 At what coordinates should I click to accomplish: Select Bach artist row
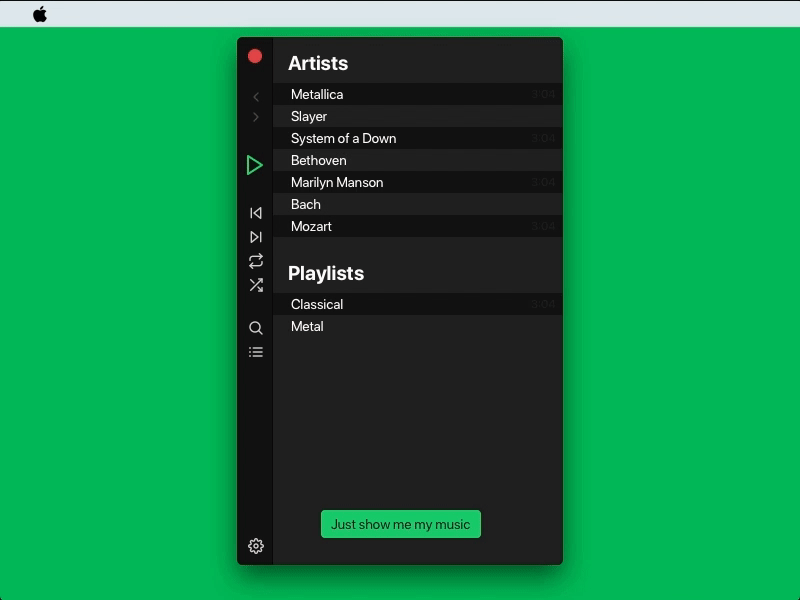click(418, 204)
